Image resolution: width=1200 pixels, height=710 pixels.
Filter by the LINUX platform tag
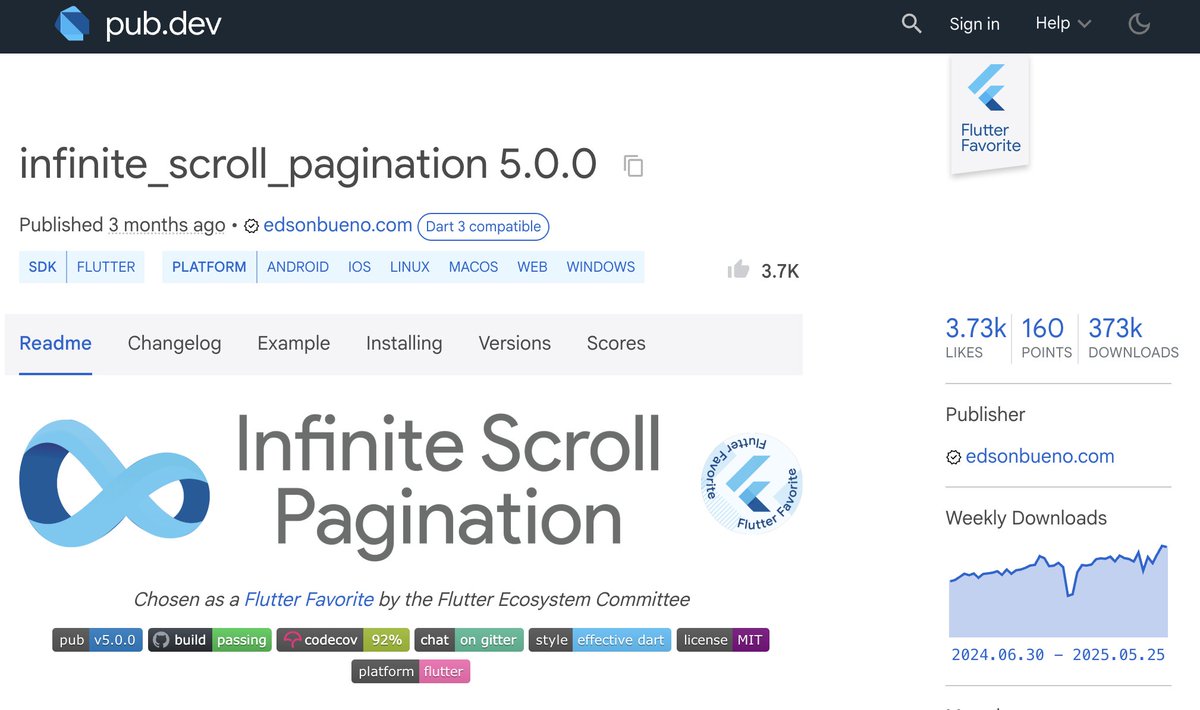[x=410, y=267]
